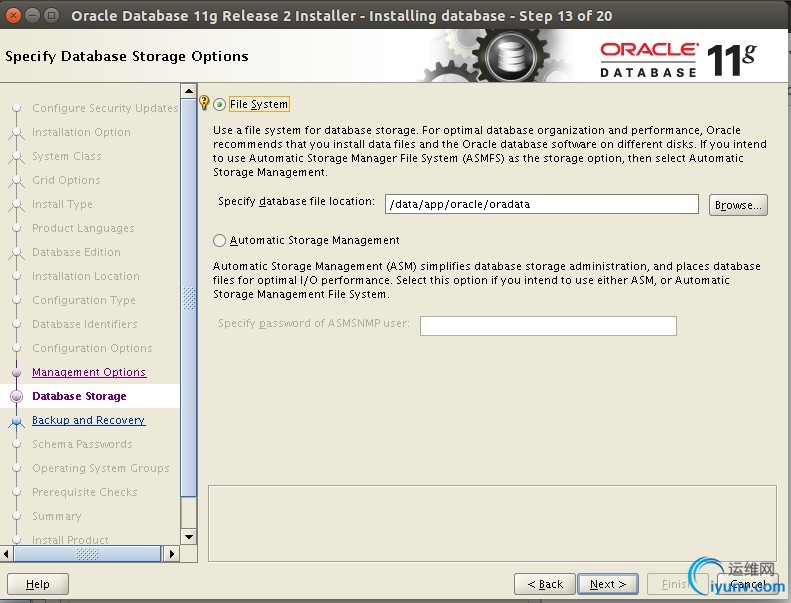Click the Help button

coord(38,584)
